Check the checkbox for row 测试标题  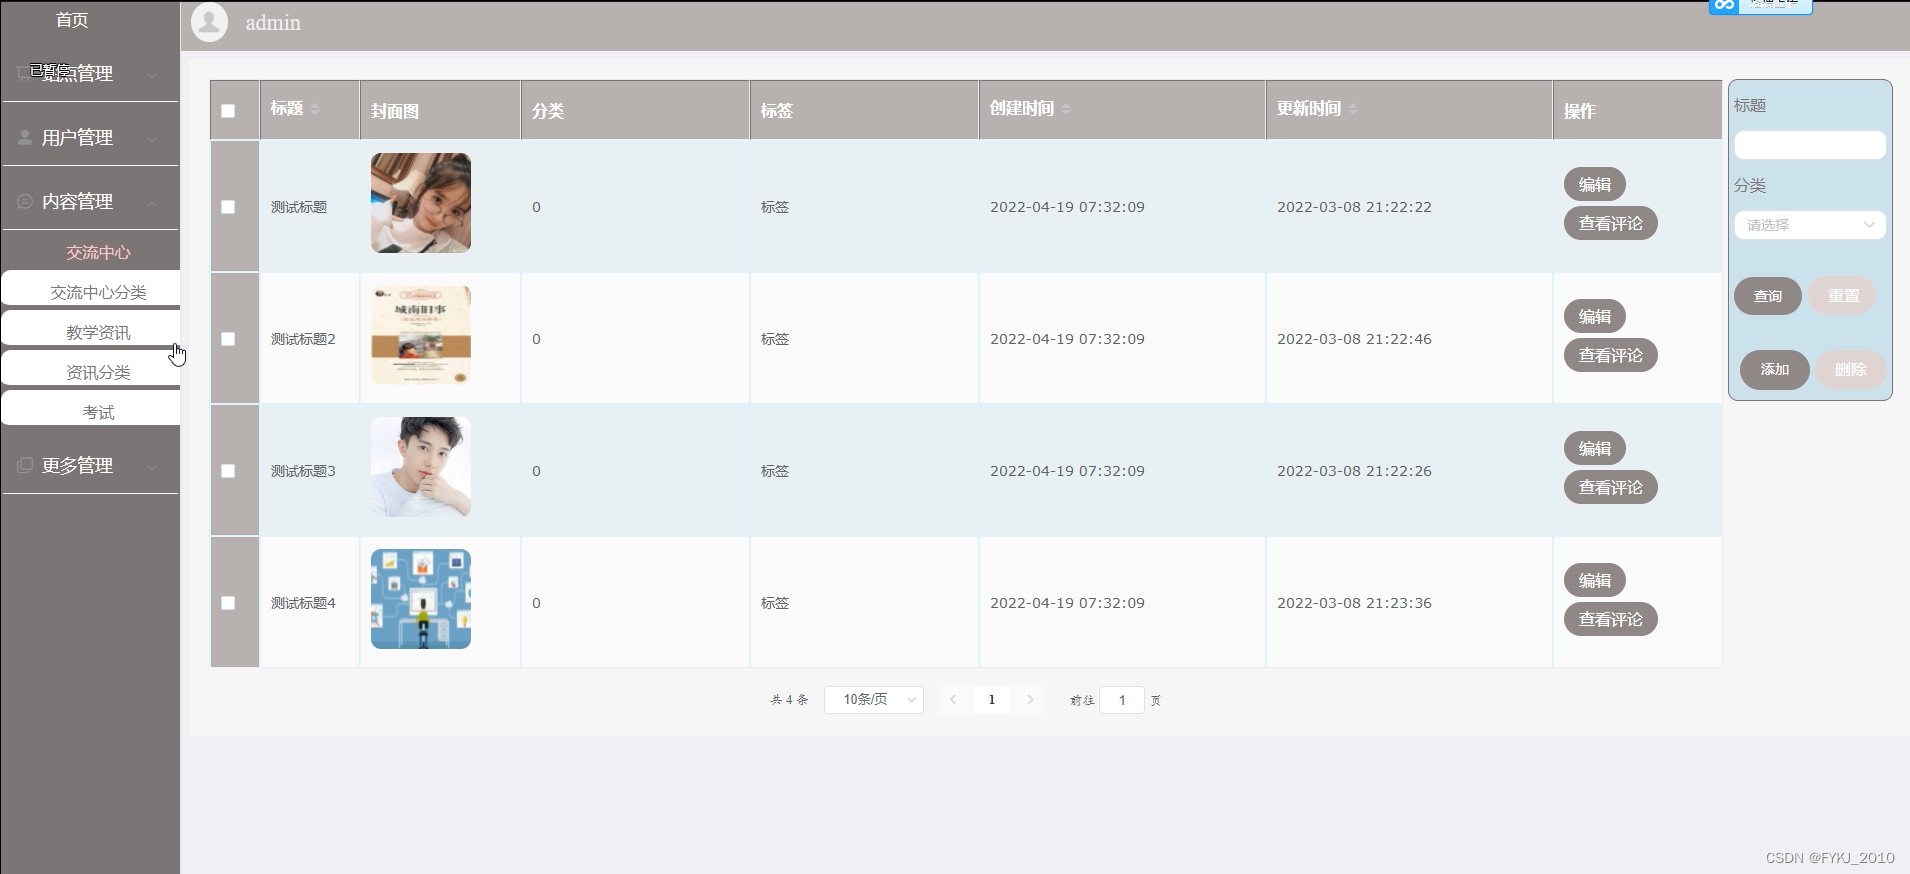click(228, 207)
